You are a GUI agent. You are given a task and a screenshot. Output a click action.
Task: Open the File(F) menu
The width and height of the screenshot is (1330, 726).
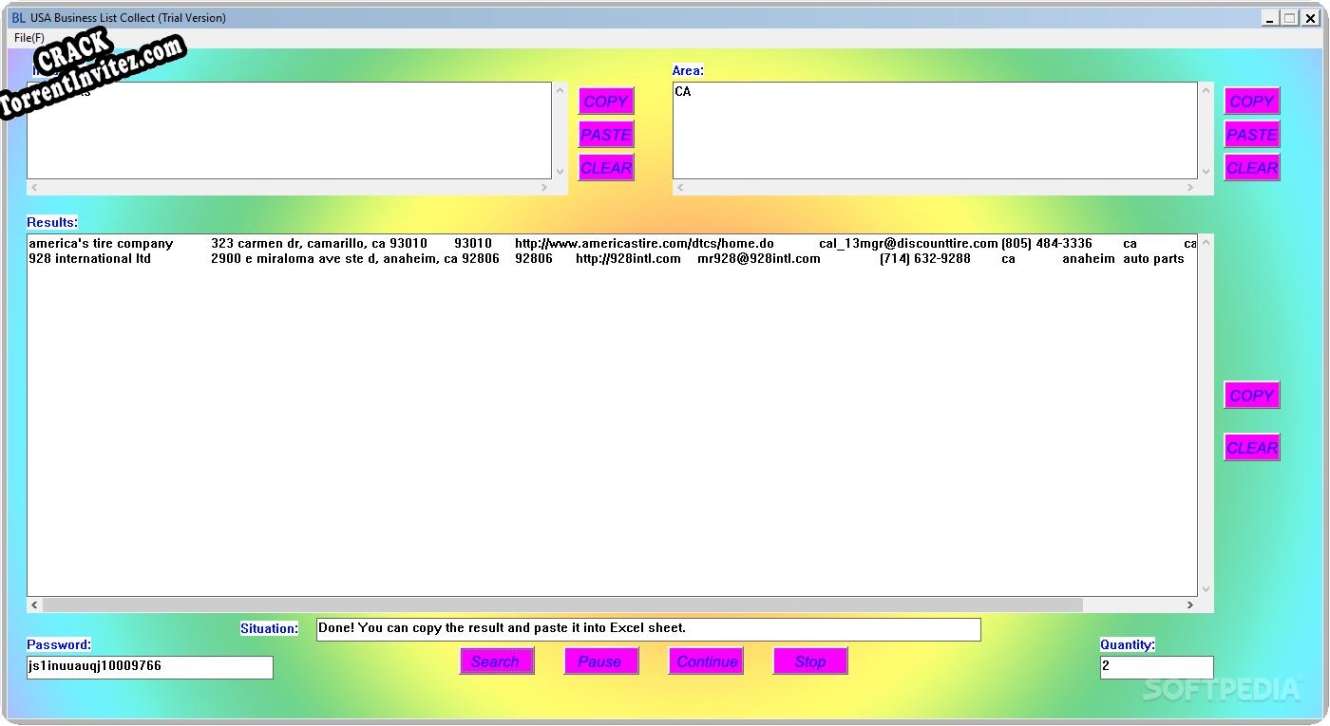27,36
